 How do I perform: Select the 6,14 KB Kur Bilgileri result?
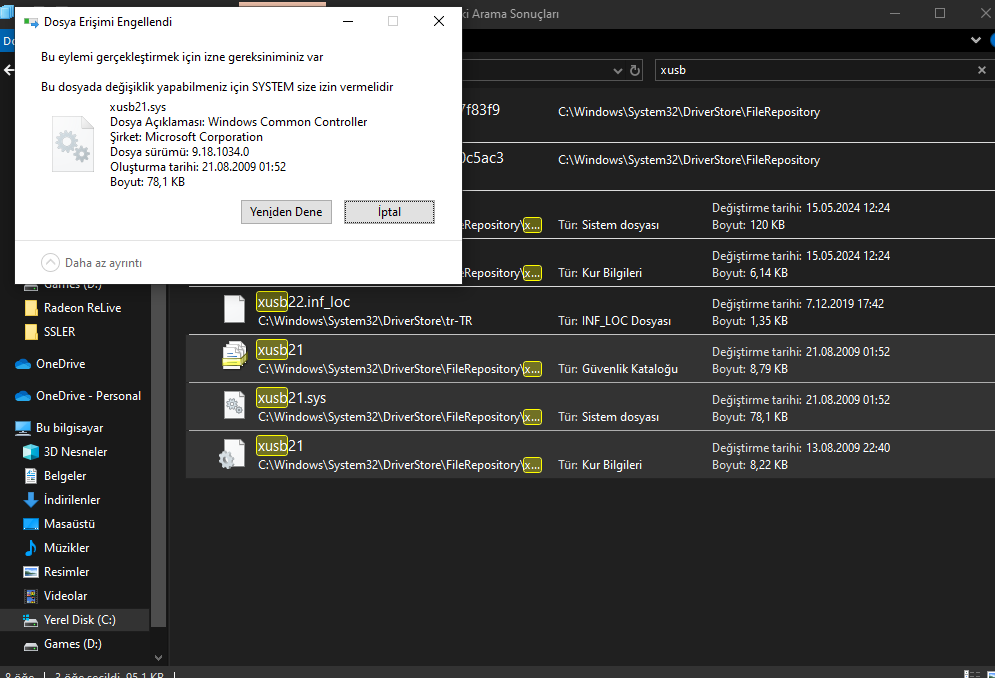[x=728, y=263]
